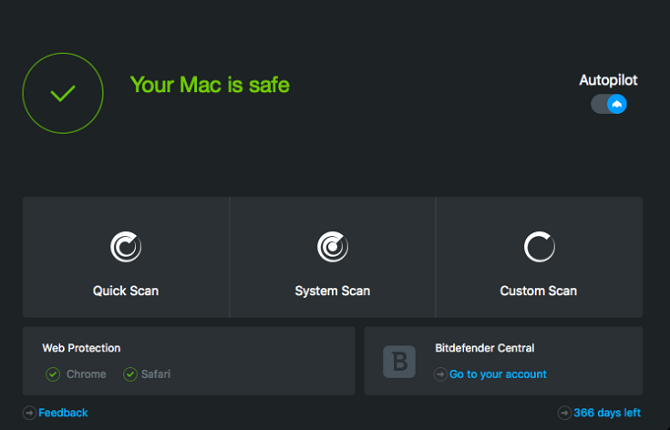The image size is (670, 430).
Task: Click the Chrome label text
Action: click(86, 374)
